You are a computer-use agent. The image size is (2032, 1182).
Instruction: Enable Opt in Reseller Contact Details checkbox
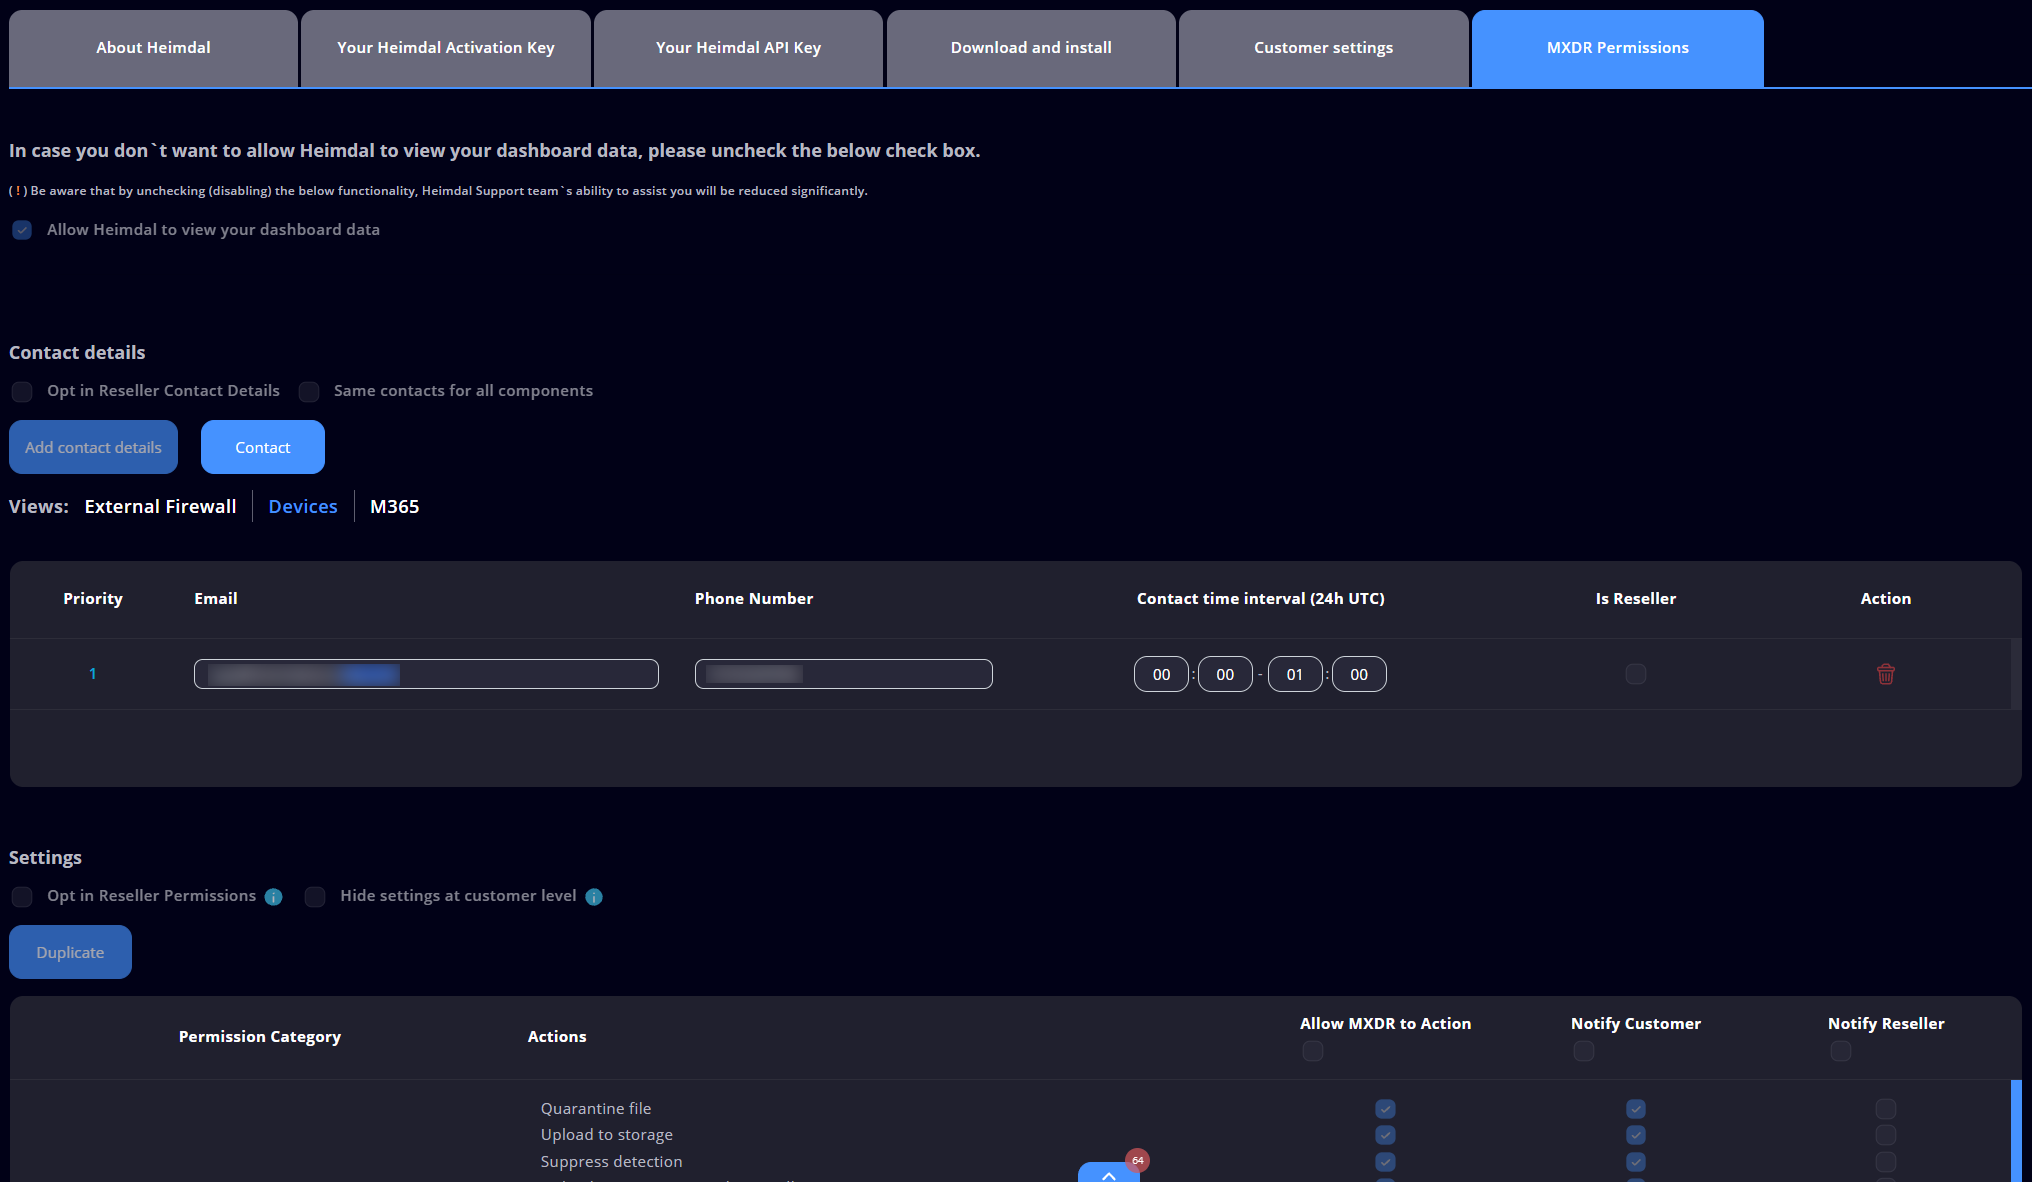pyautogui.click(x=22, y=391)
